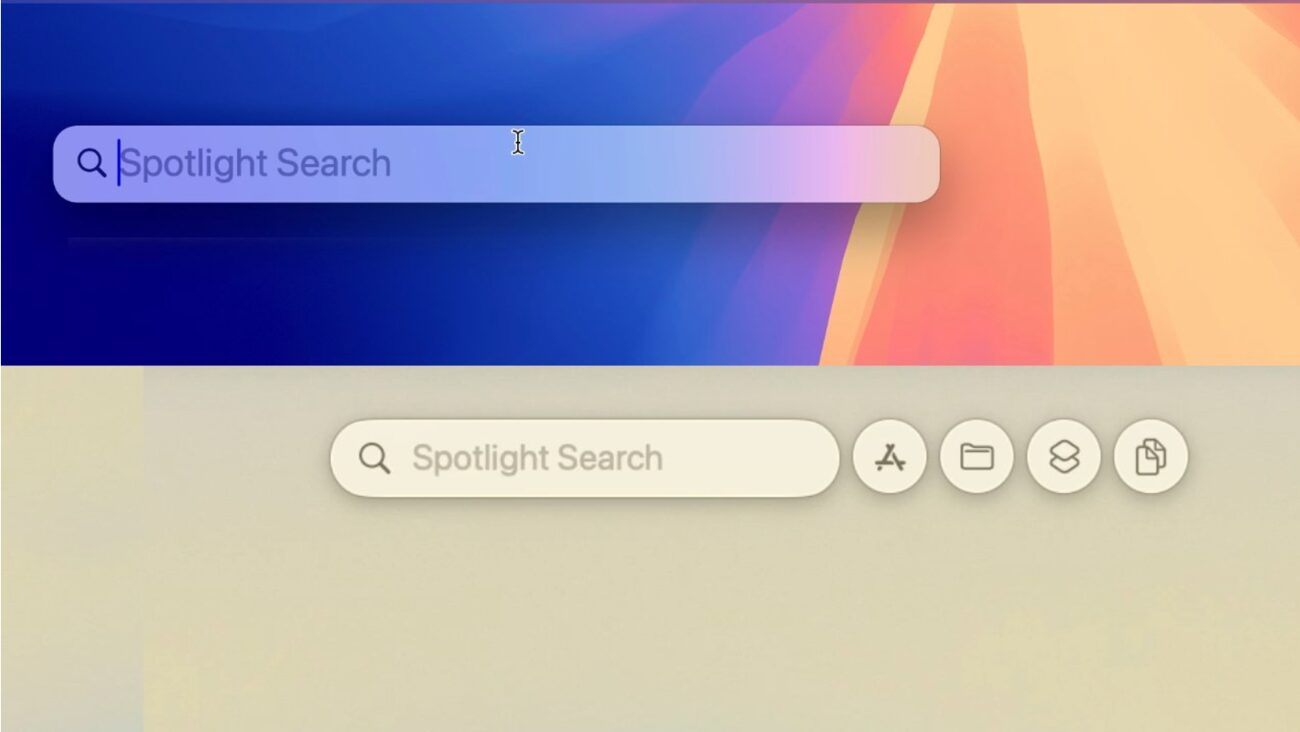Click the magnifying glass in the lower Spotlight bar

point(374,459)
